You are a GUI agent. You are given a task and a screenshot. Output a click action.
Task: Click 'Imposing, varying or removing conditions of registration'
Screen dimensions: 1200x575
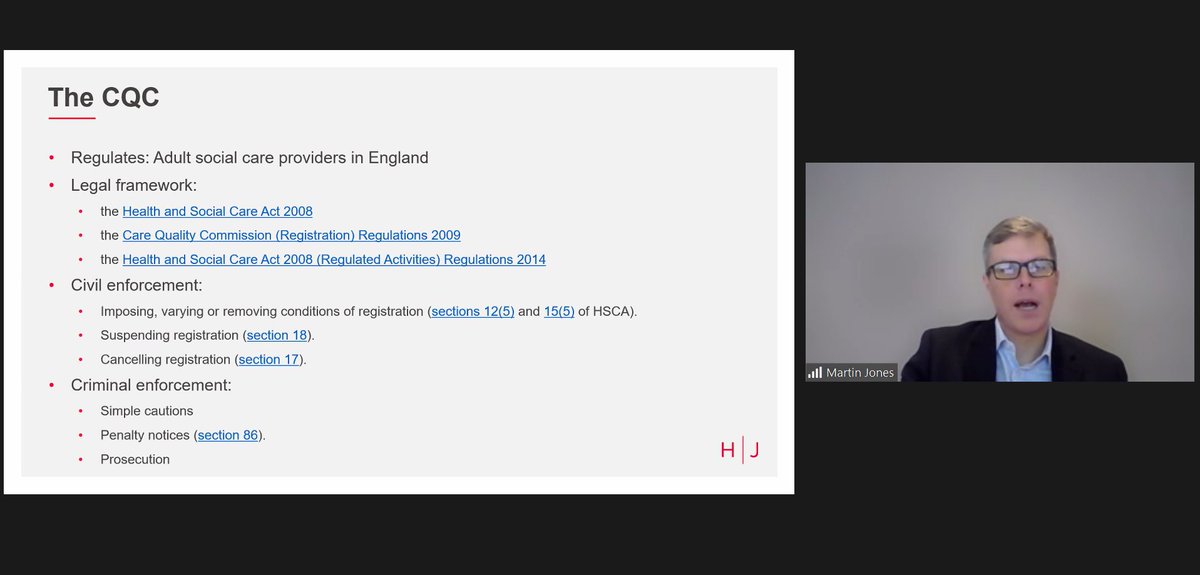click(262, 311)
